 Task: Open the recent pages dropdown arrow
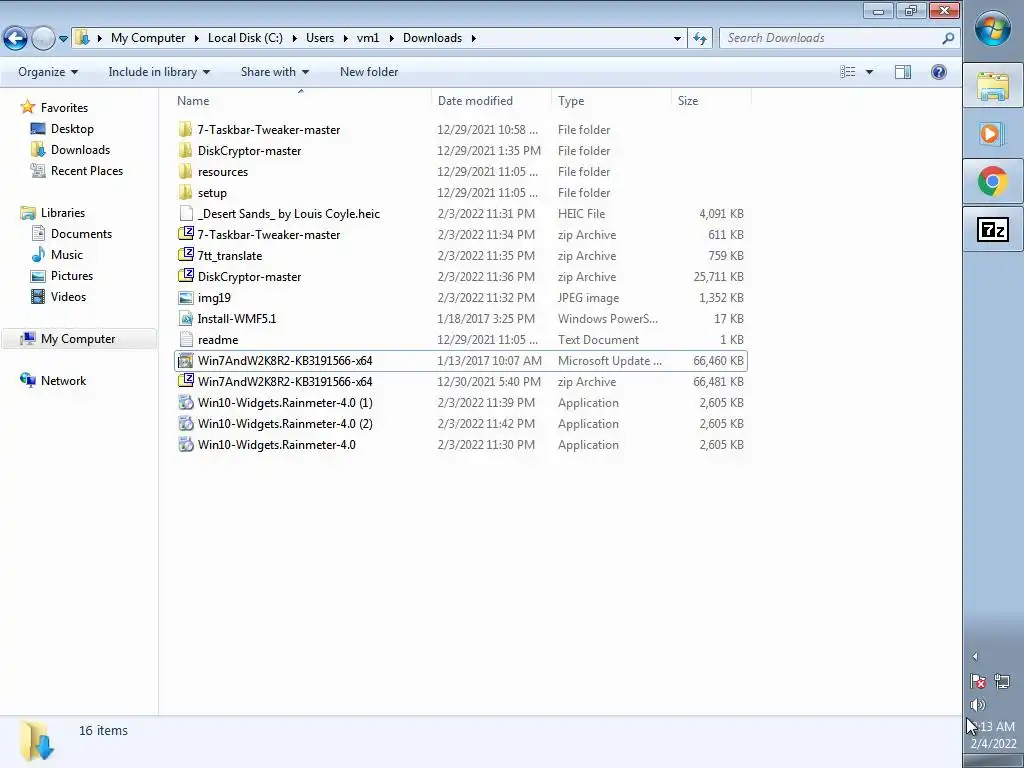[x=63, y=39]
